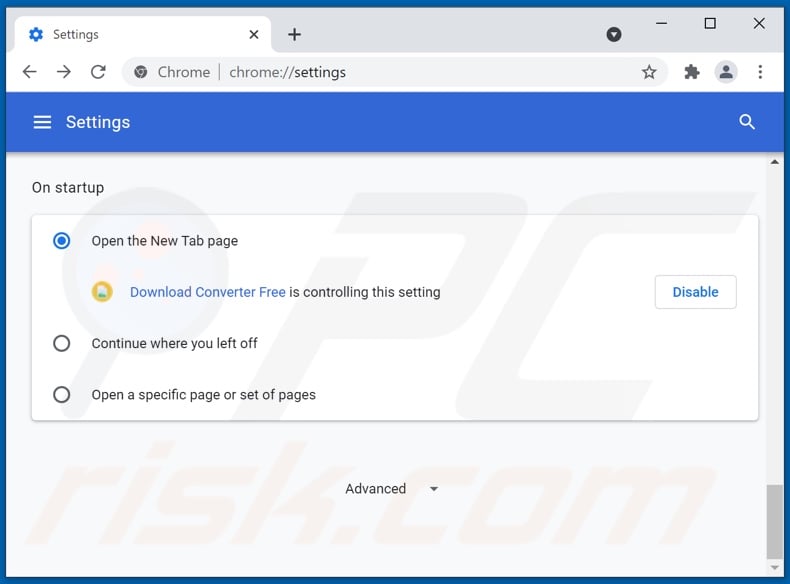Click 'is controlling this setting' text
Screen dimensions: 790x584
tap(365, 292)
